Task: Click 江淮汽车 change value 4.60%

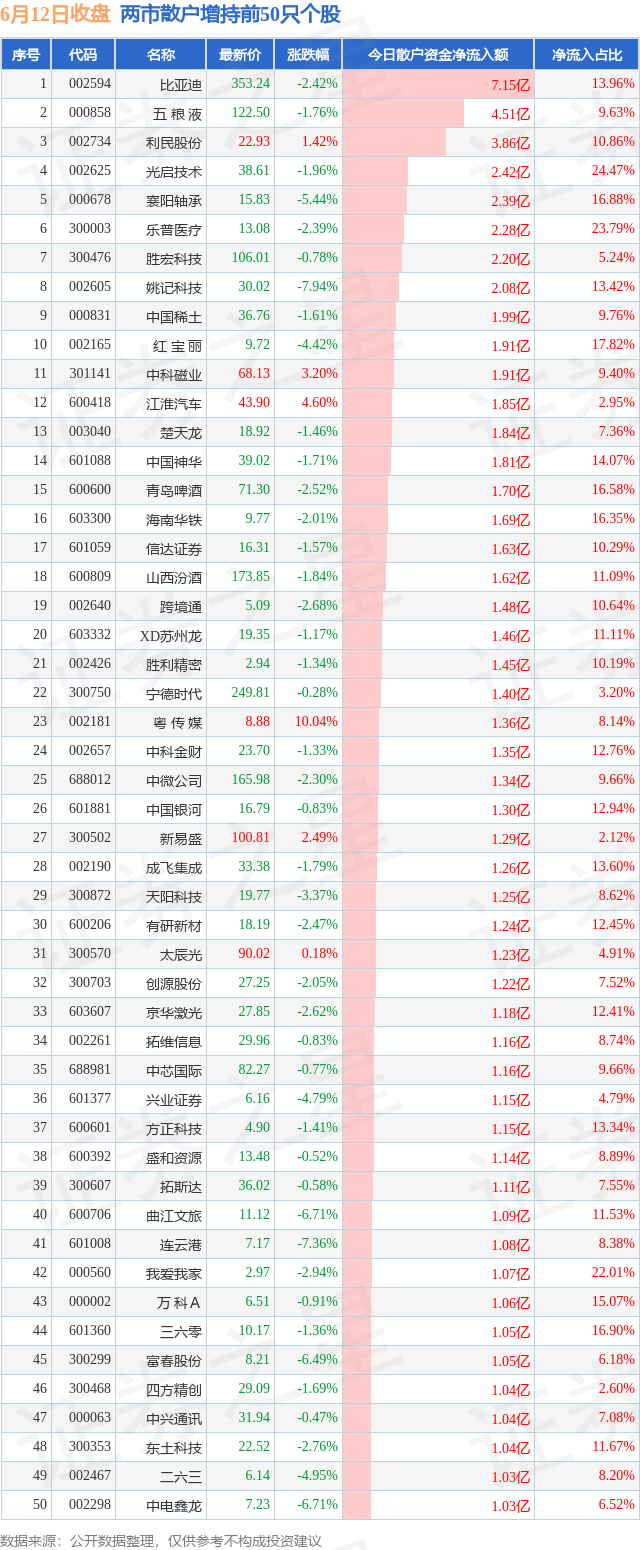Action: [320, 403]
